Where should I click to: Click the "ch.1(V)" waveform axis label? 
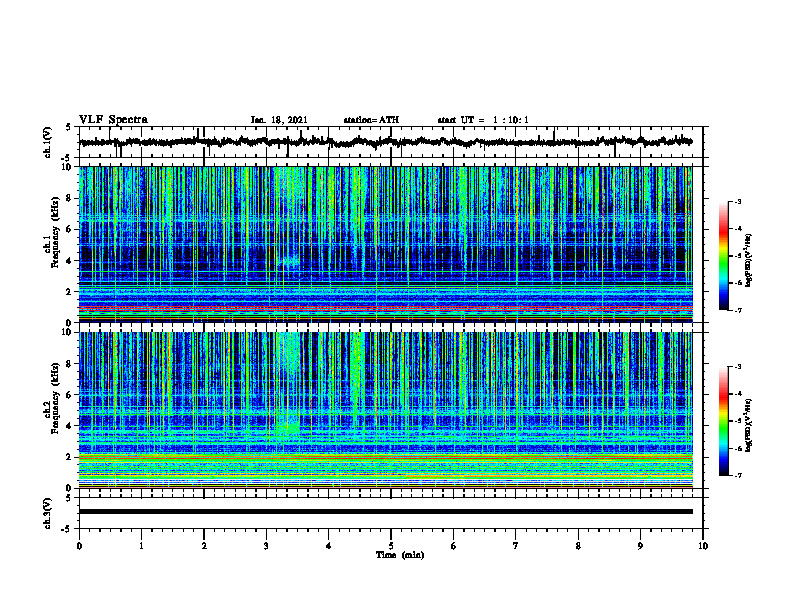(x=48, y=142)
